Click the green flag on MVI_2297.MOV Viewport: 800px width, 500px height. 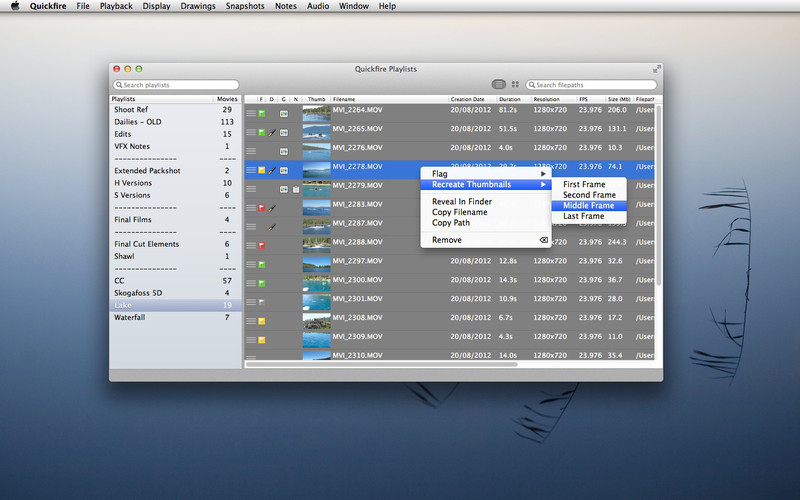tap(262, 264)
